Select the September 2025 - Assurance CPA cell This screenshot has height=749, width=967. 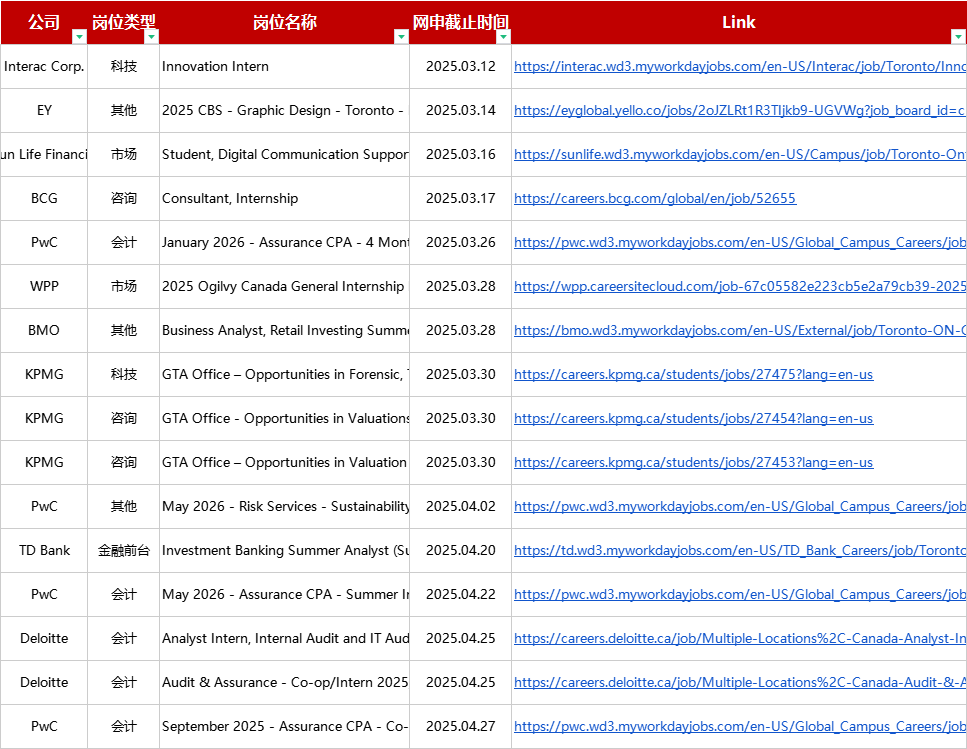click(284, 726)
